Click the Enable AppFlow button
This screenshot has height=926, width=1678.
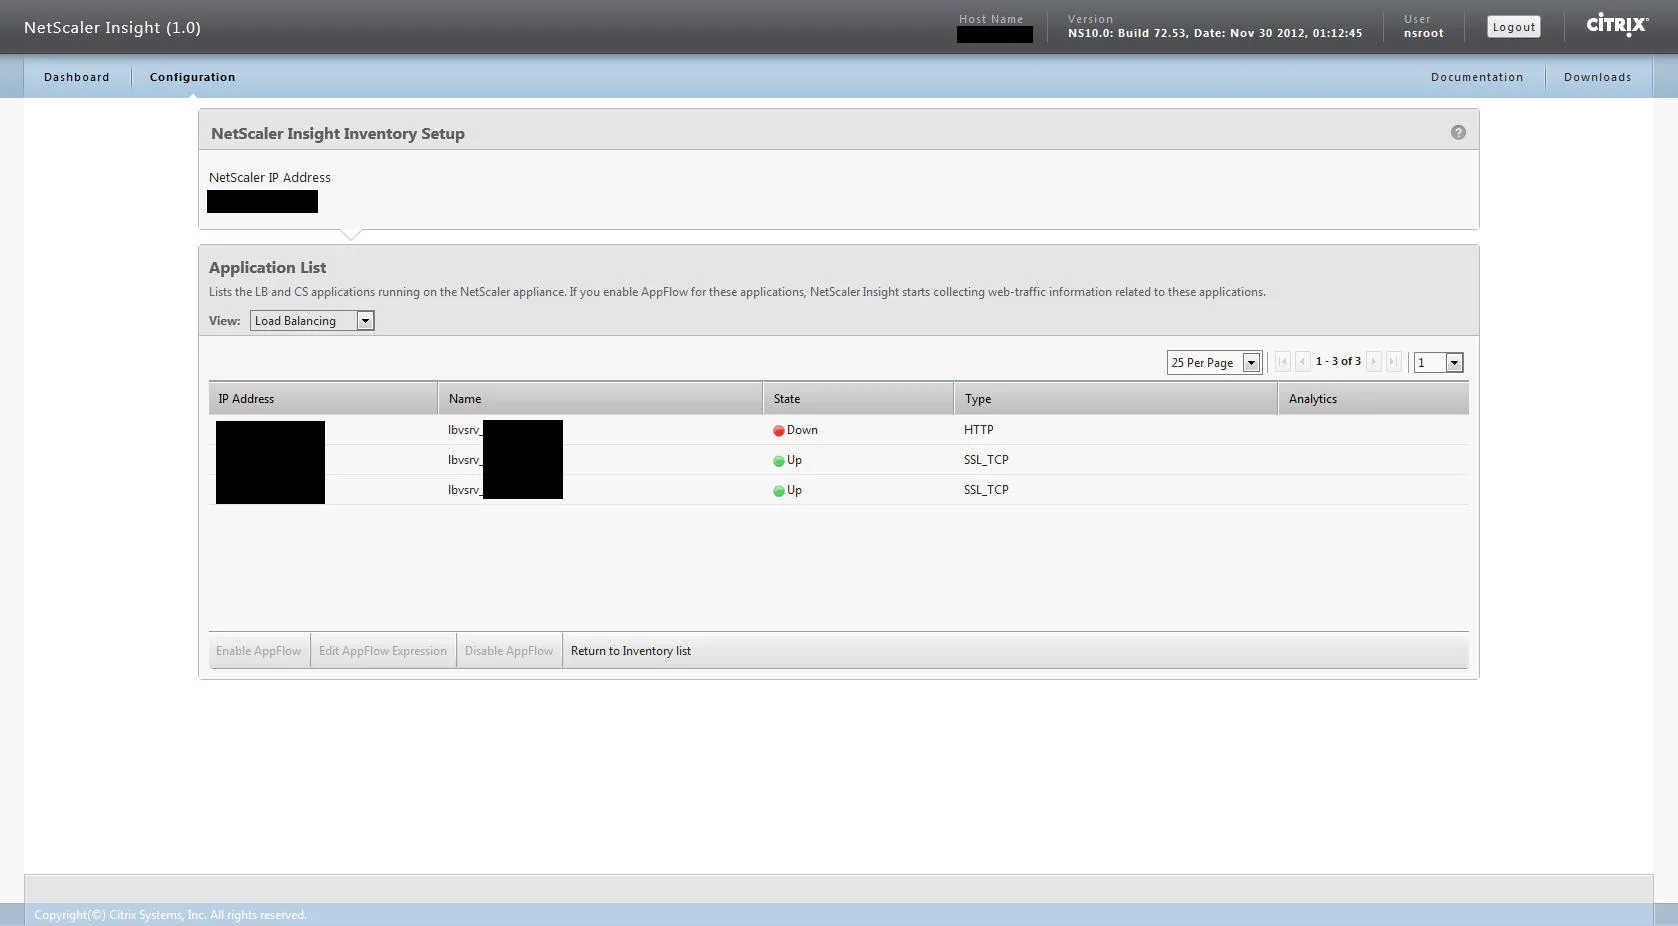[x=259, y=651]
